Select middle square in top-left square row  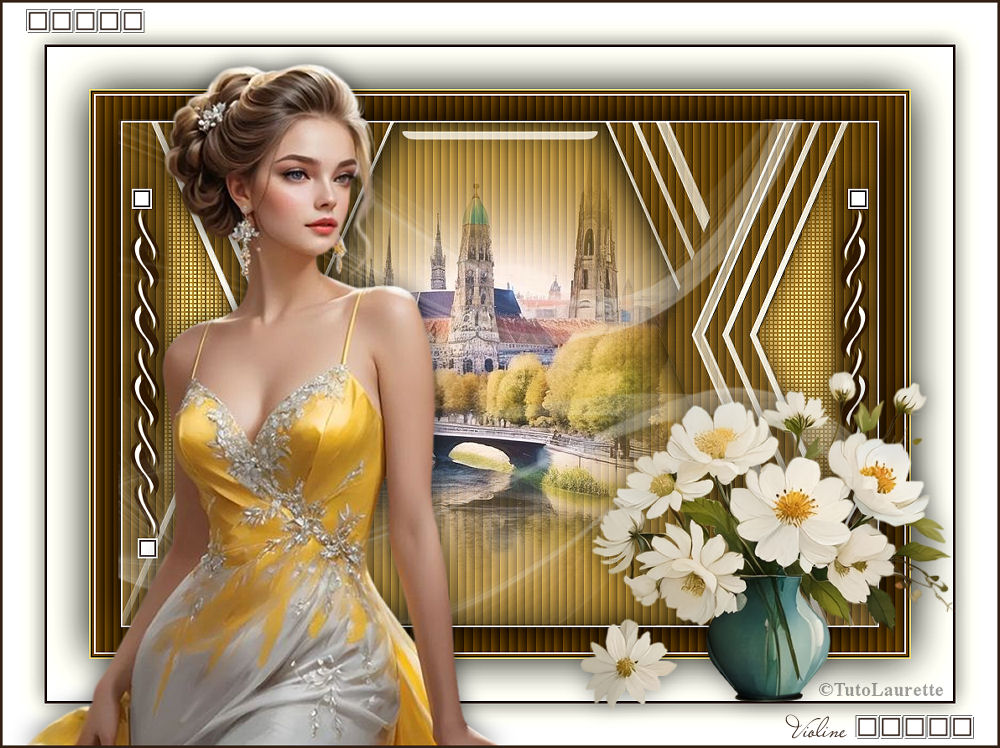[85, 21]
